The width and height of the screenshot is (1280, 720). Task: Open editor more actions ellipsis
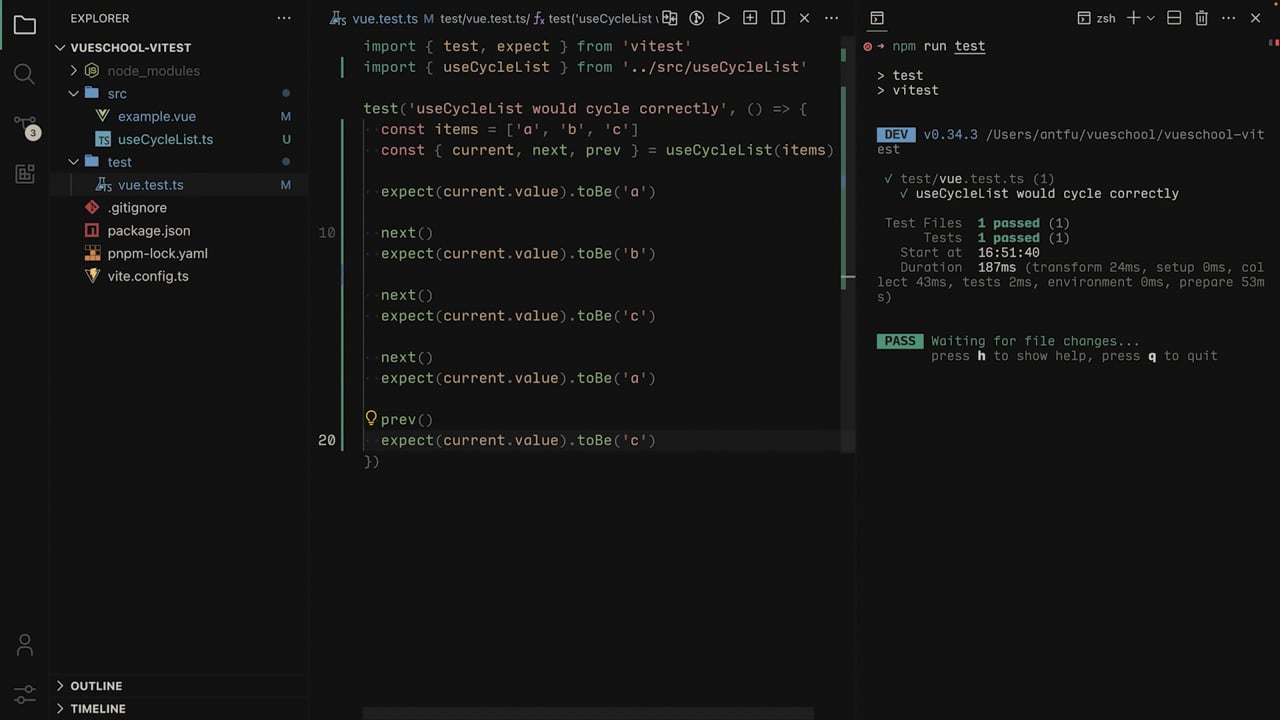point(831,18)
